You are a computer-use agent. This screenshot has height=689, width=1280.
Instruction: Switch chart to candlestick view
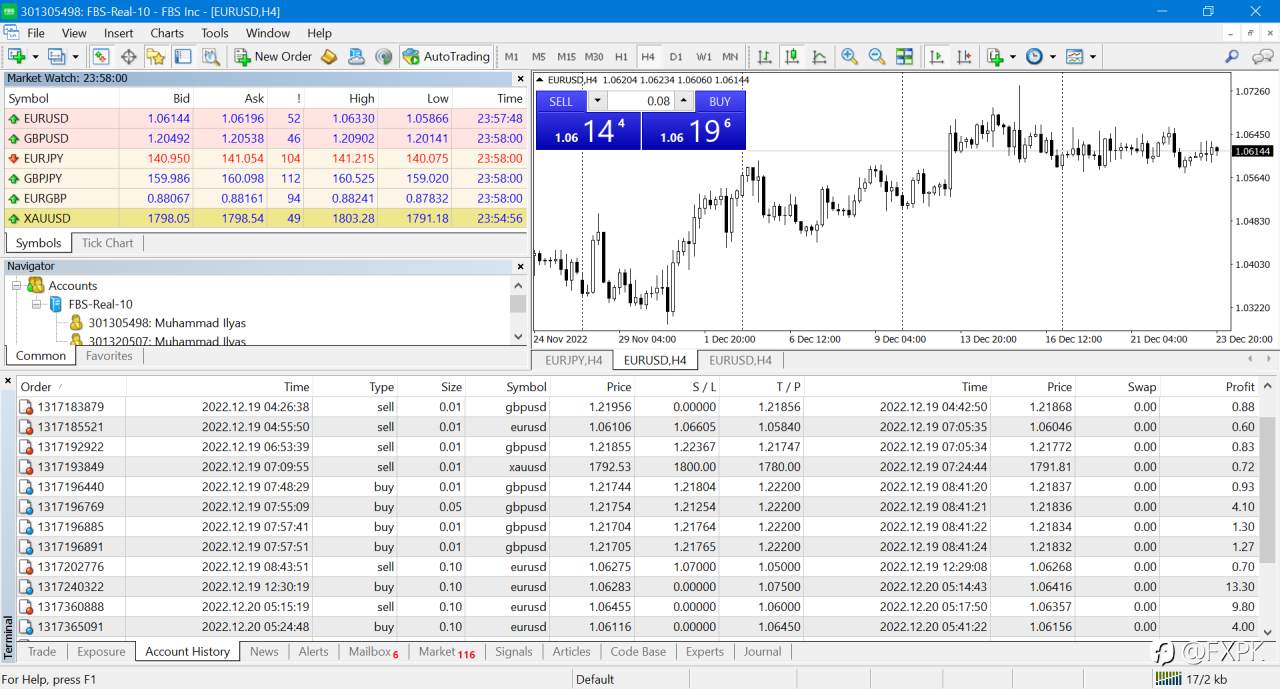[x=792, y=57]
